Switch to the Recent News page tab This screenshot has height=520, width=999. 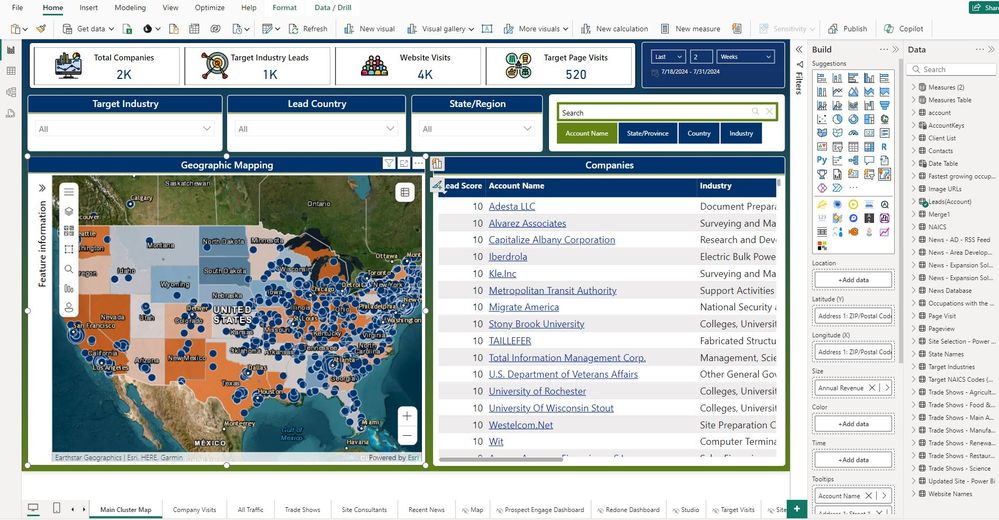point(426,510)
